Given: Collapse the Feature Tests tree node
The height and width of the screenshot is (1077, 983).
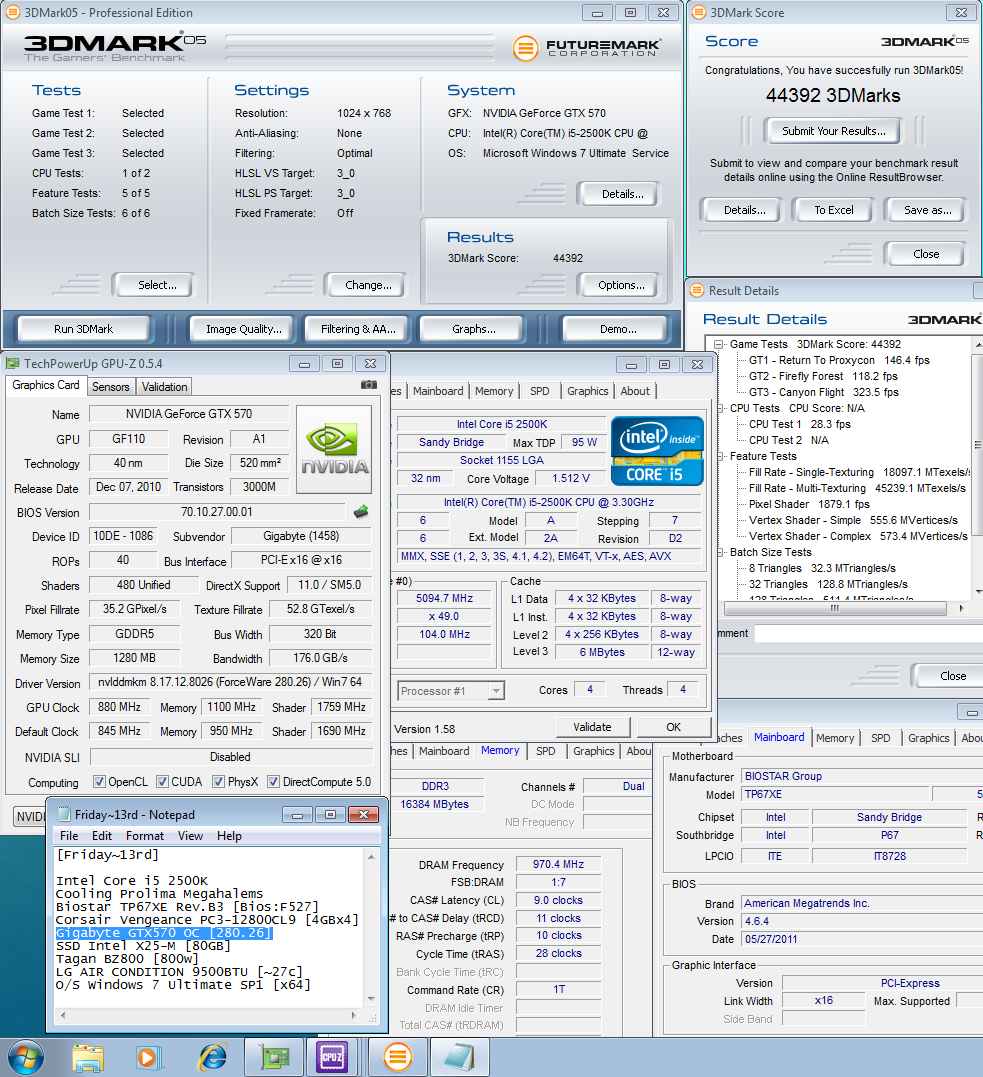Looking at the screenshot, I should pos(719,456).
